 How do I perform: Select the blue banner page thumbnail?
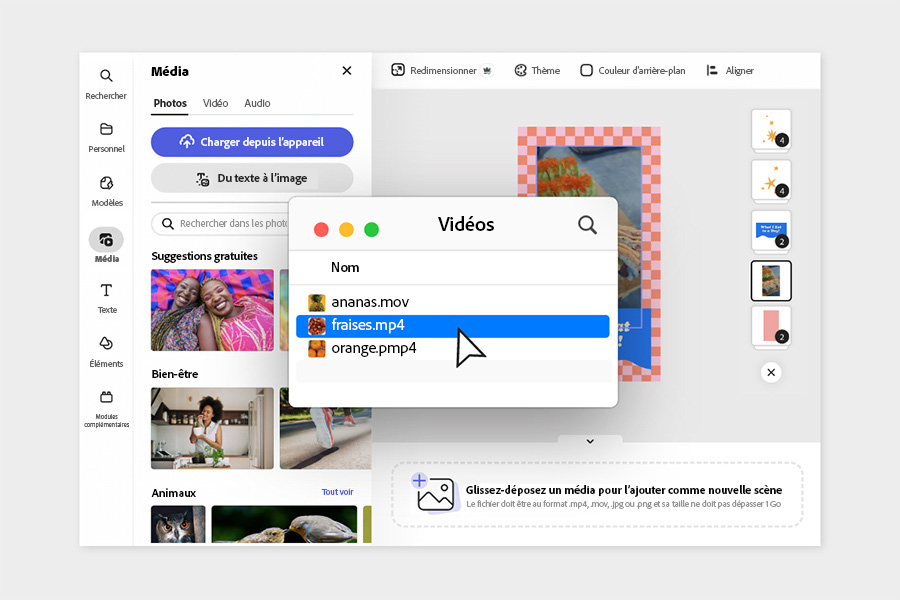tap(771, 231)
